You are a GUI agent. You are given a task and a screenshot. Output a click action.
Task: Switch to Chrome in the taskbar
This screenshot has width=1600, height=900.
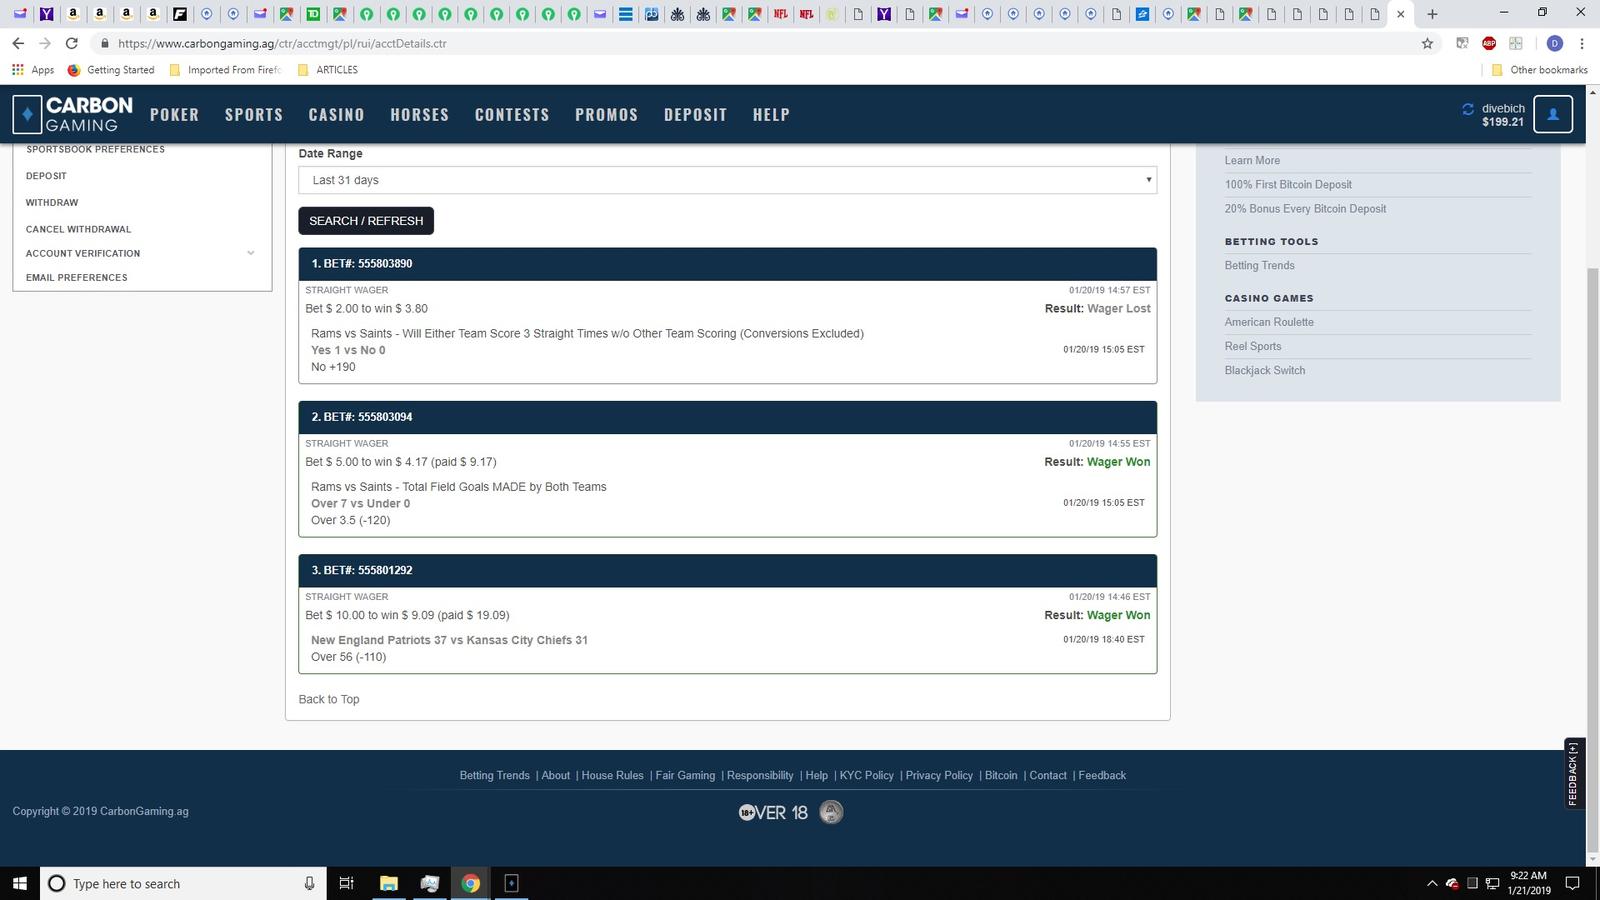470,883
